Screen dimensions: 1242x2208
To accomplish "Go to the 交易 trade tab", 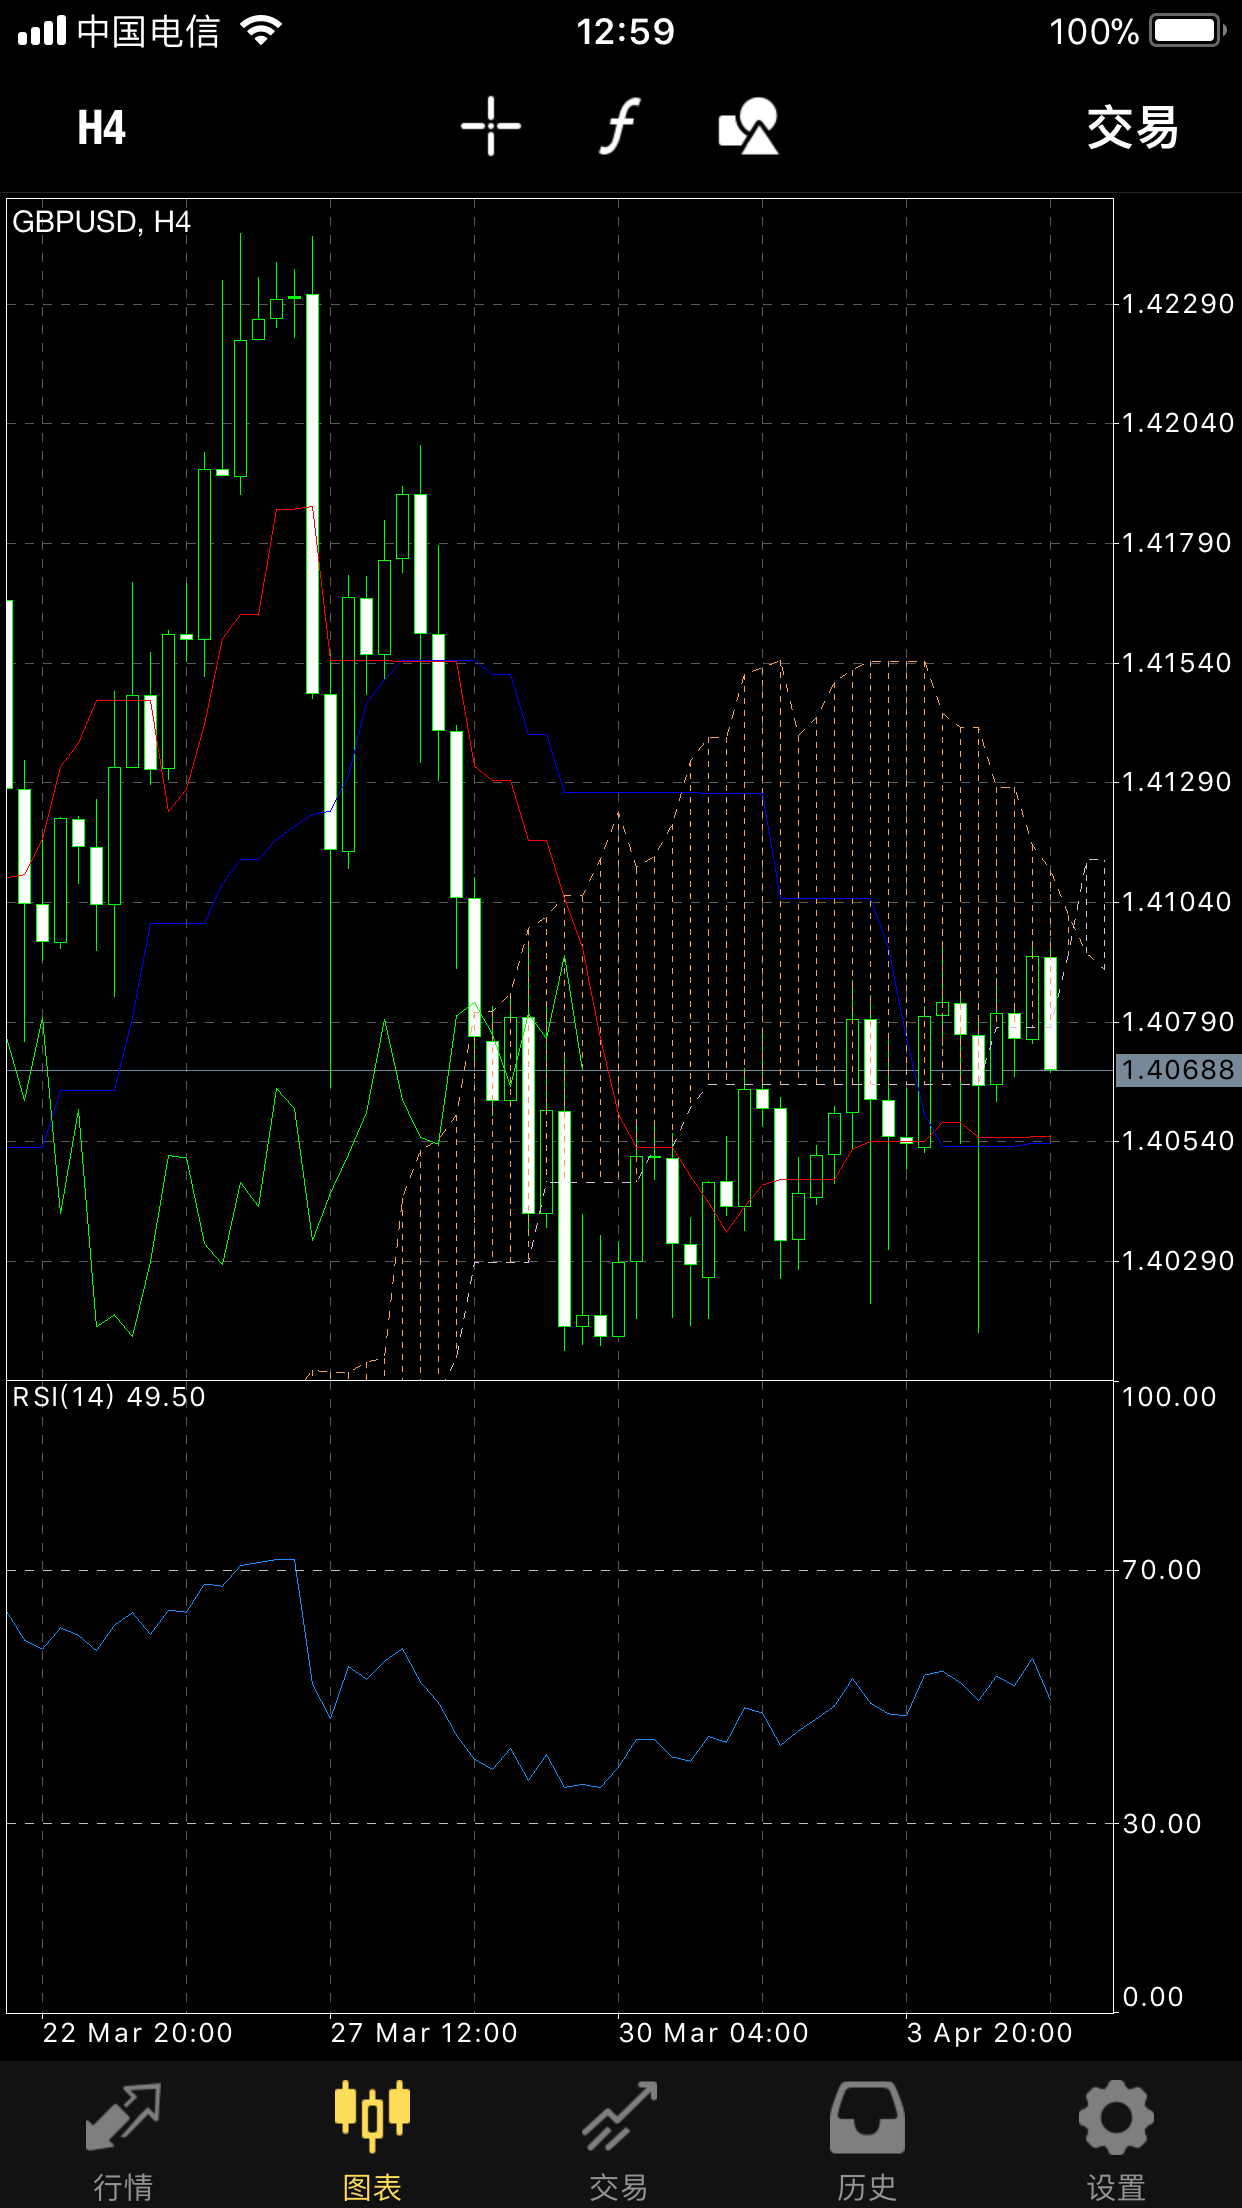I will tap(619, 2143).
